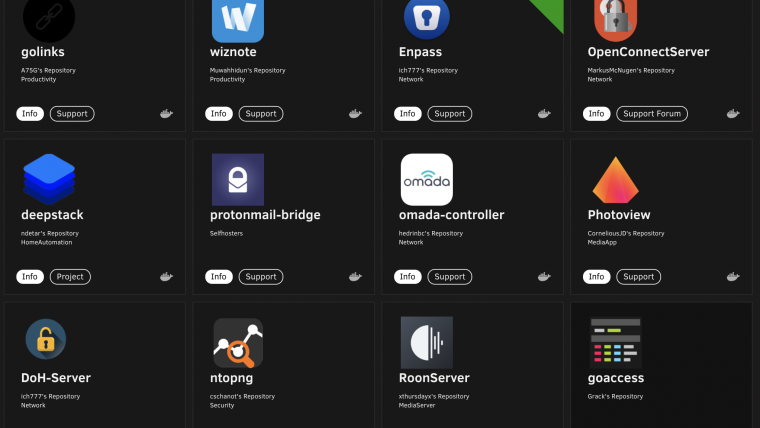Image resolution: width=760 pixels, height=428 pixels.
Task: Click the Enpass keyhole app icon
Action: pyautogui.click(x=427, y=19)
